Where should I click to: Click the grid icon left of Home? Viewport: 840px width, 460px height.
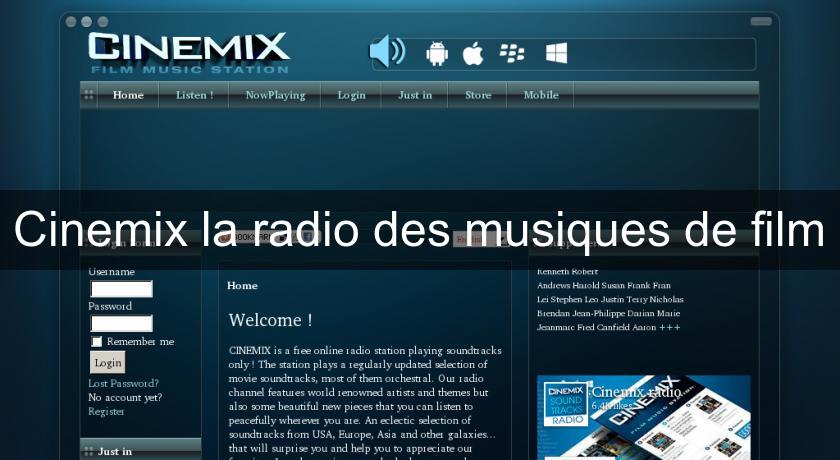[x=89, y=95]
